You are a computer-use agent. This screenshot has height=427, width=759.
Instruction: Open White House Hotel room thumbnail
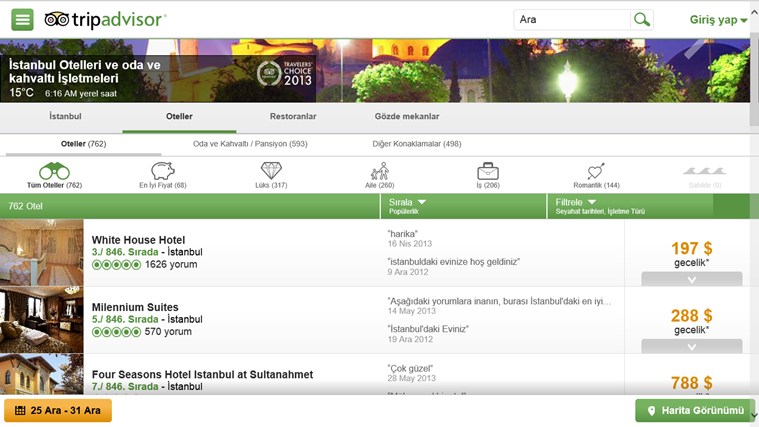[x=42, y=253]
